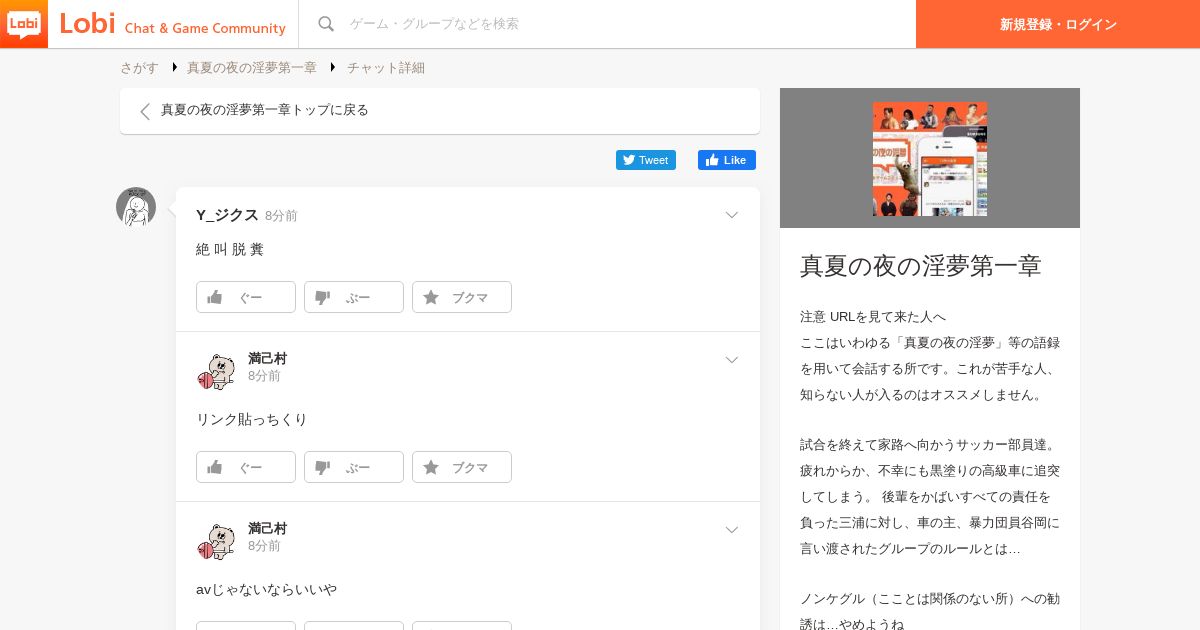Click the message text 絶叫脱糞
The height and width of the screenshot is (630, 1200).
tap(230, 250)
